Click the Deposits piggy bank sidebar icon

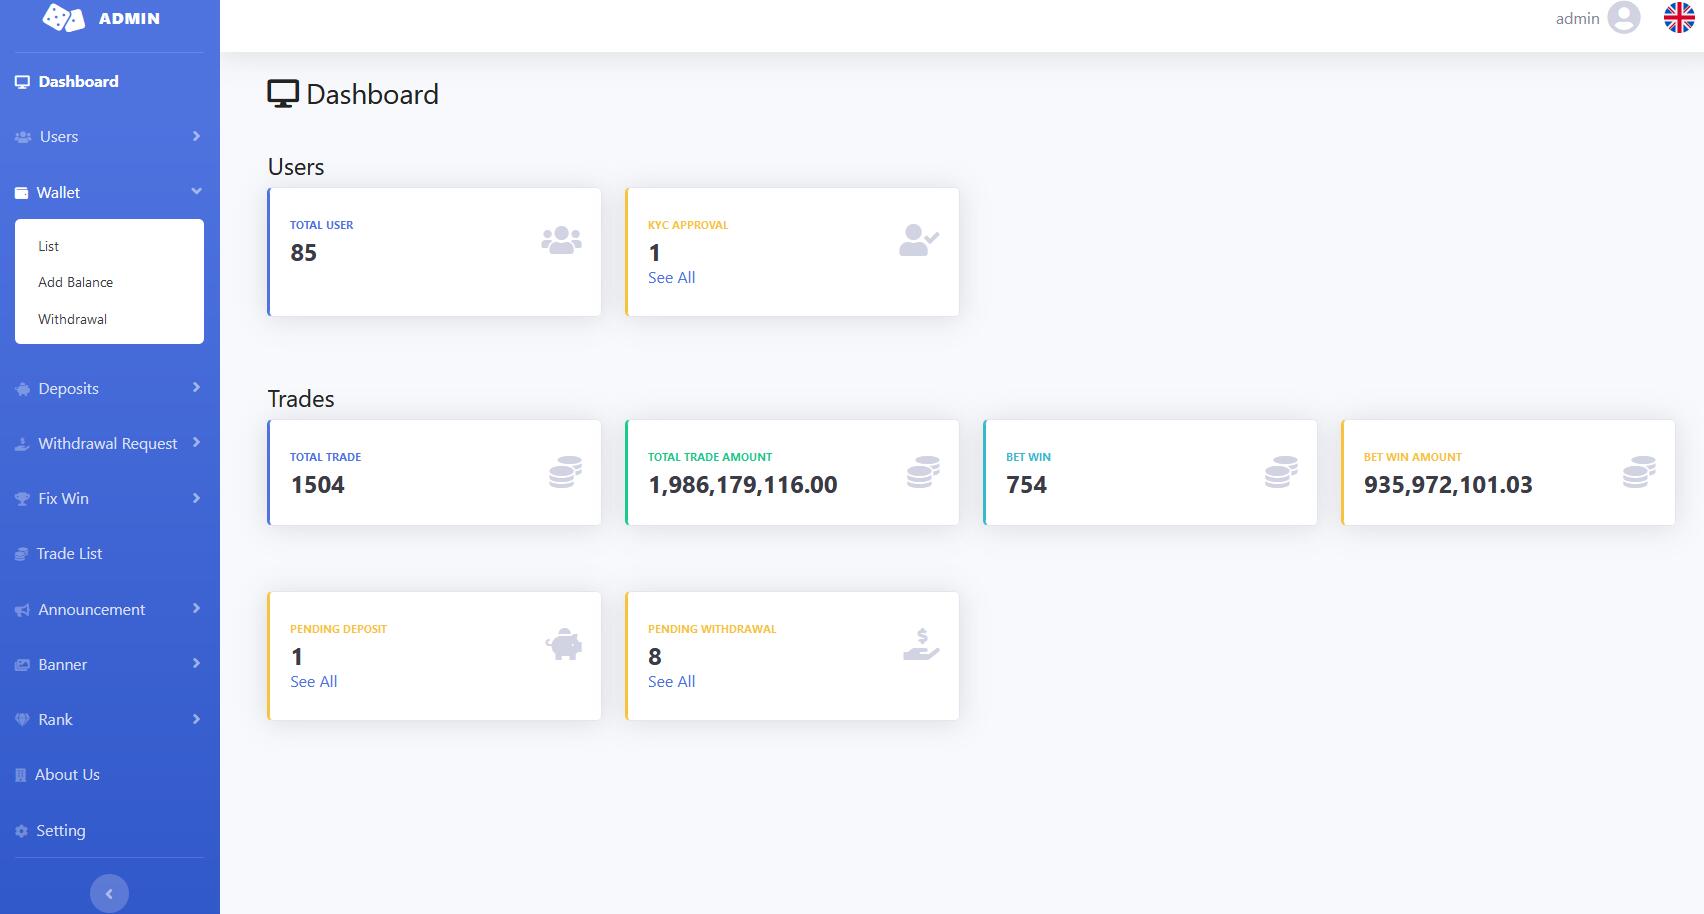[23, 389]
